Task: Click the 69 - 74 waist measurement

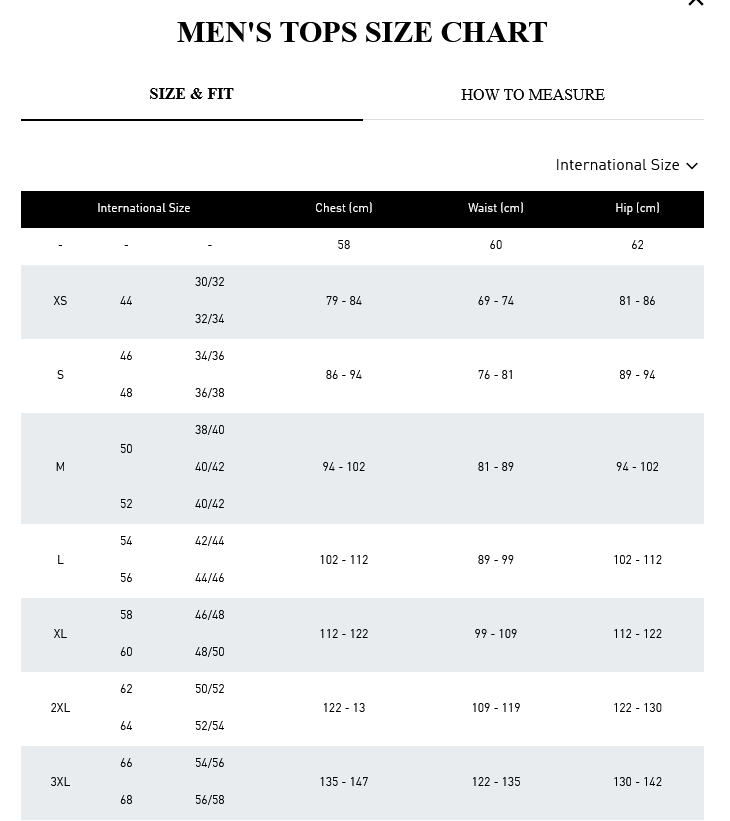Action: (495, 301)
